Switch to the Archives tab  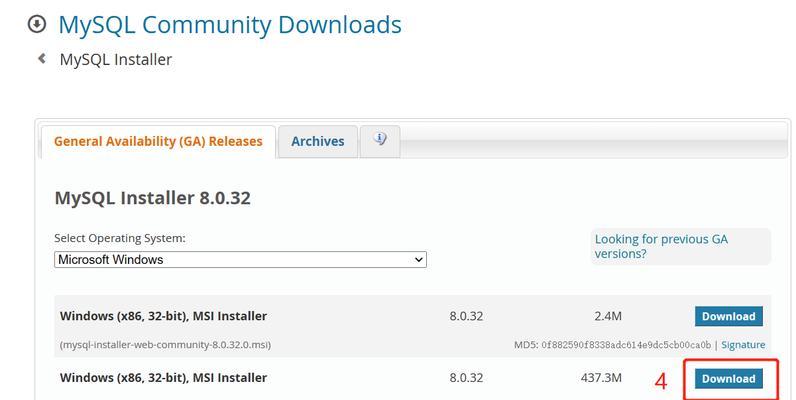[x=318, y=141]
